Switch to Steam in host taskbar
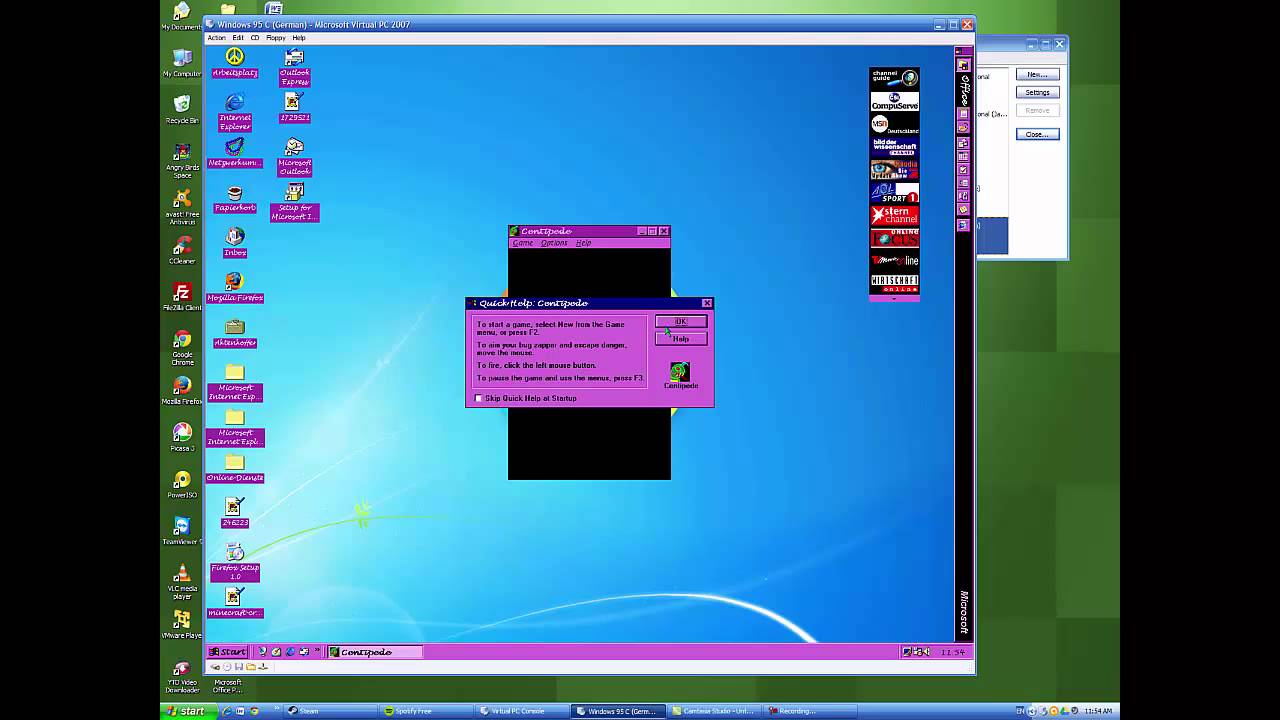 [x=330, y=711]
